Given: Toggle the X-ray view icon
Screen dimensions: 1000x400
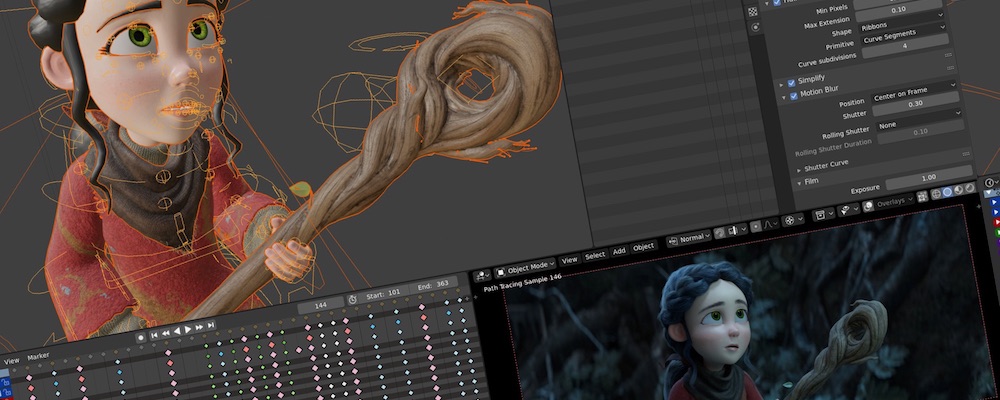Looking at the screenshot, I should coord(922,196).
